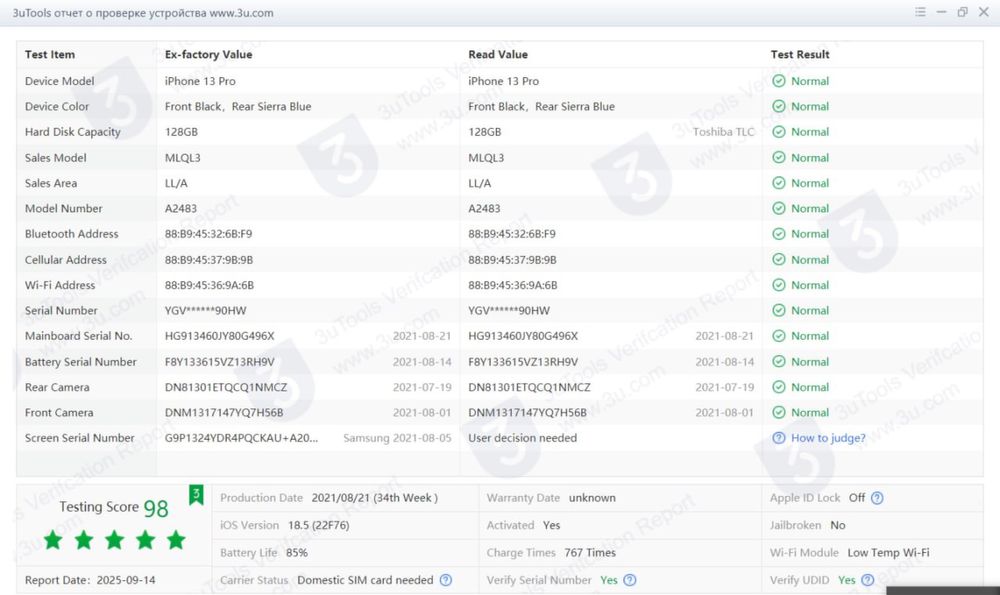This screenshot has width=1000, height=595.
Task: Select the read serial number YGV******90HW
Action: click(509, 311)
